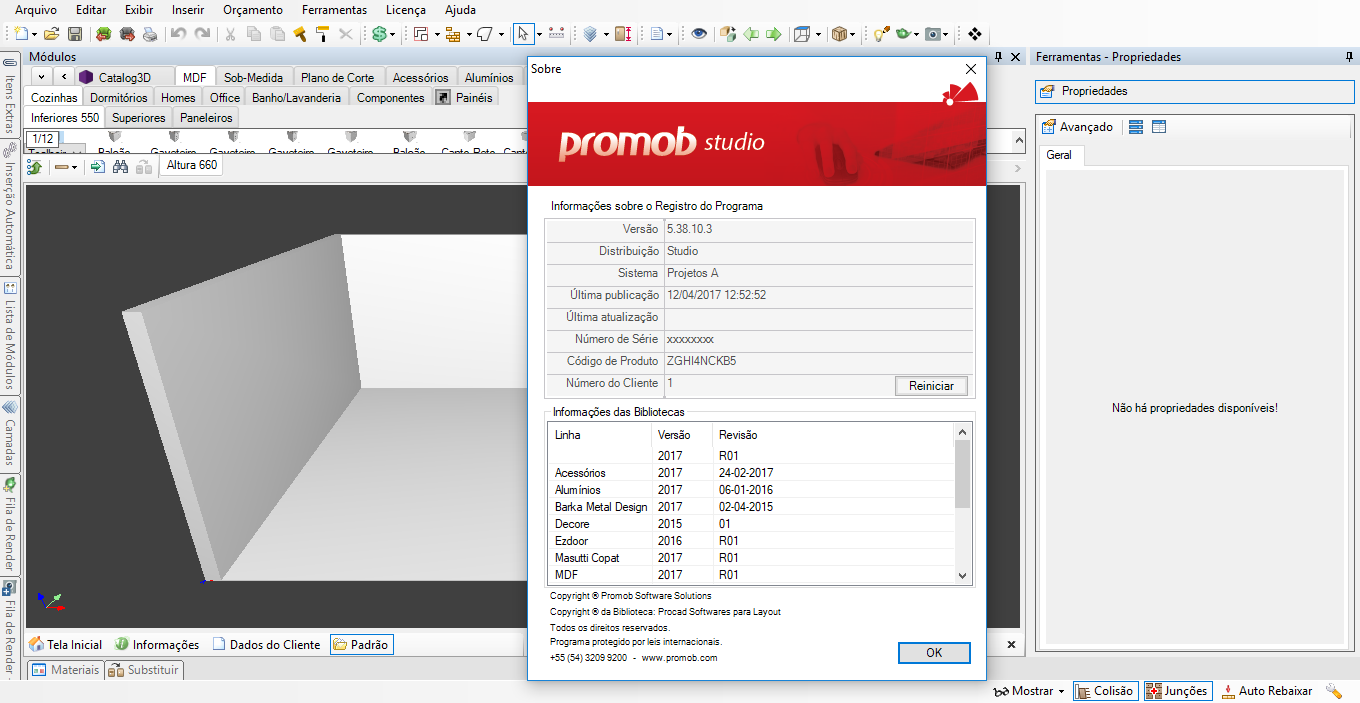Open the Orçamento menu

pyautogui.click(x=252, y=9)
